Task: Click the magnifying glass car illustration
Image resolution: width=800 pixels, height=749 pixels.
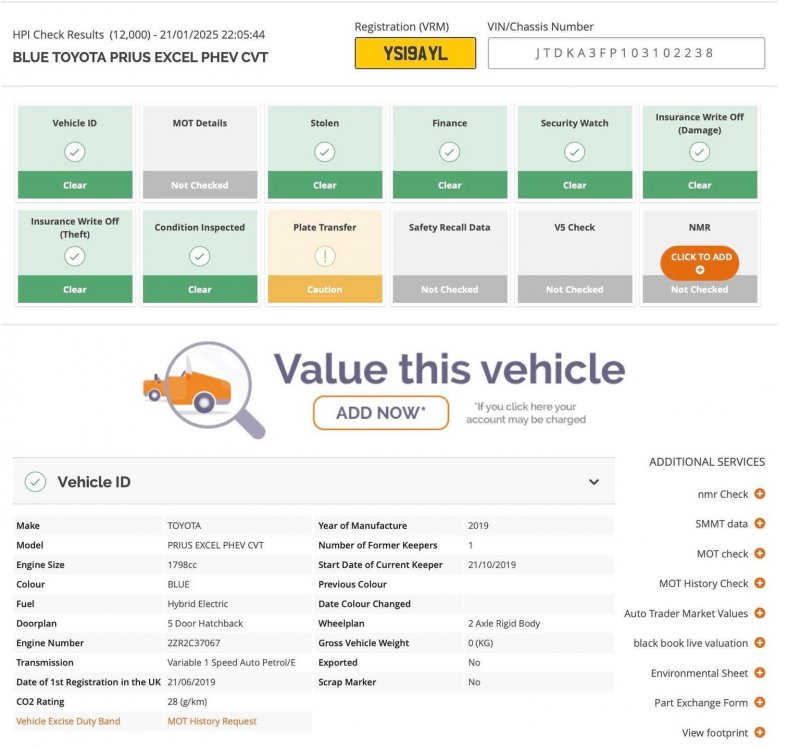Action: tap(204, 389)
